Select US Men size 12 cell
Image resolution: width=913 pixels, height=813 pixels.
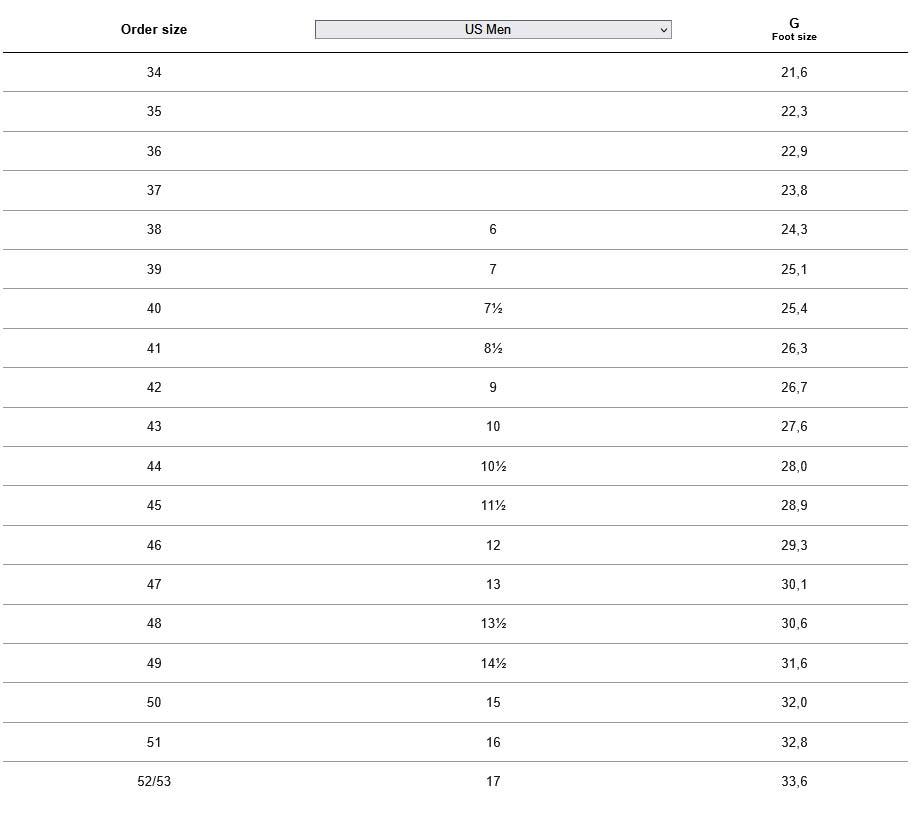(493, 545)
